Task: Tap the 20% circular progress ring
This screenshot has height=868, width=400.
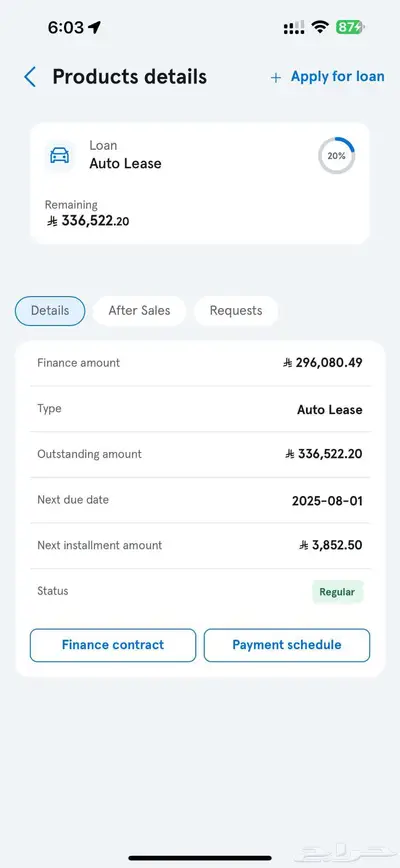Action: coord(336,156)
